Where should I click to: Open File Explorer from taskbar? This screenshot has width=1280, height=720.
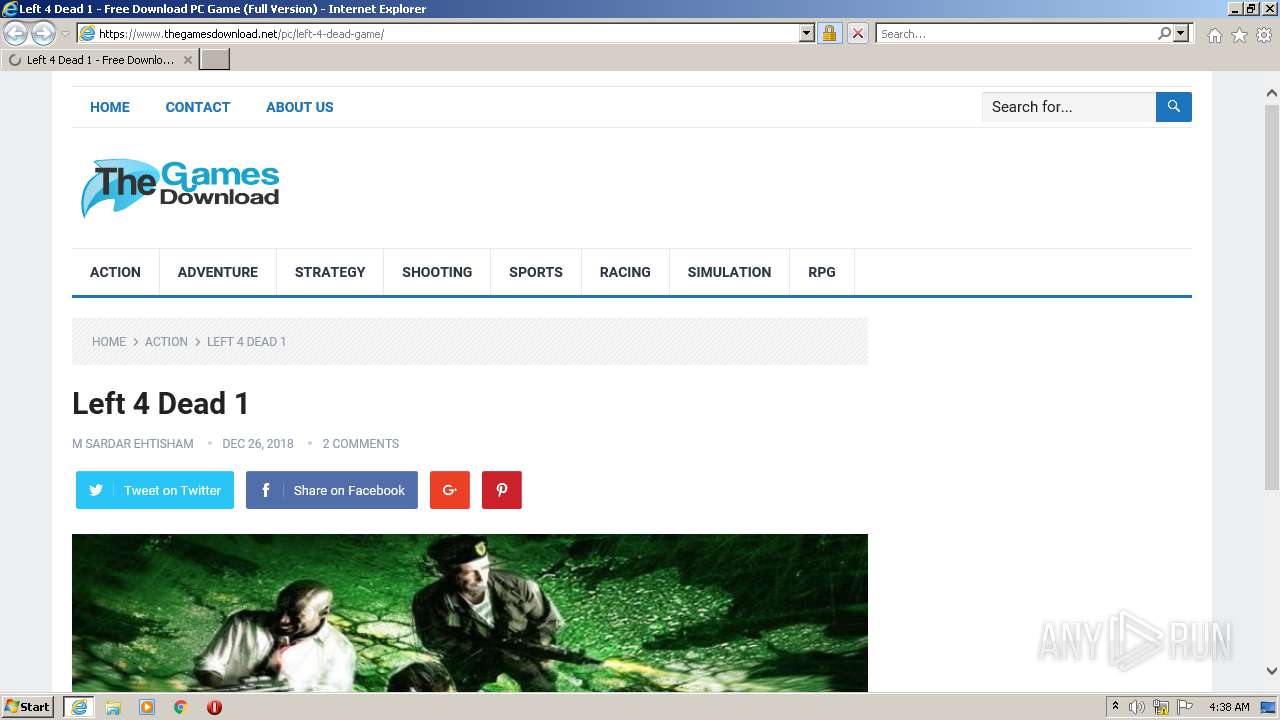pos(113,707)
